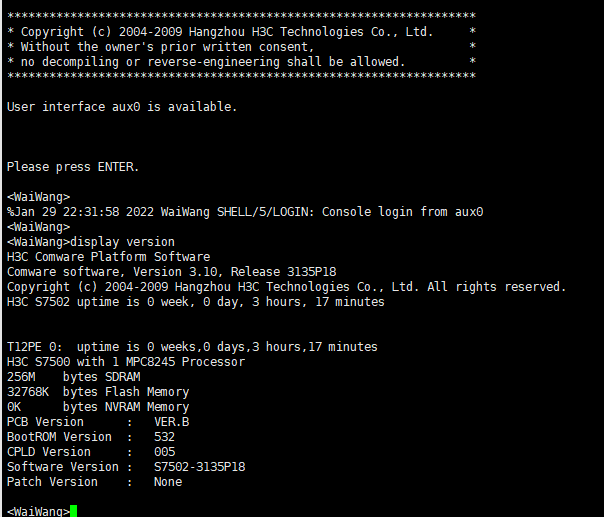This screenshot has width=604, height=517.
Task: Click 'Version 3.10, Release 3135P18' line
Action: (x=171, y=272)
